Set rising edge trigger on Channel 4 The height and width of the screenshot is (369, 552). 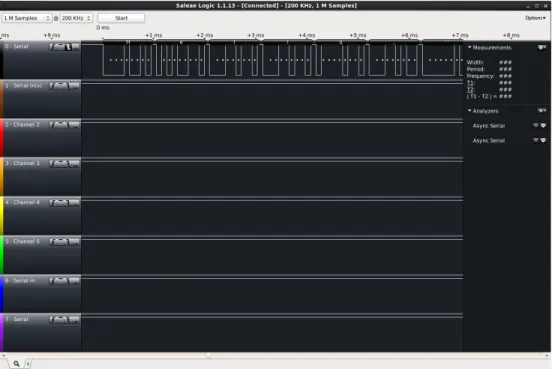[52, 202]
